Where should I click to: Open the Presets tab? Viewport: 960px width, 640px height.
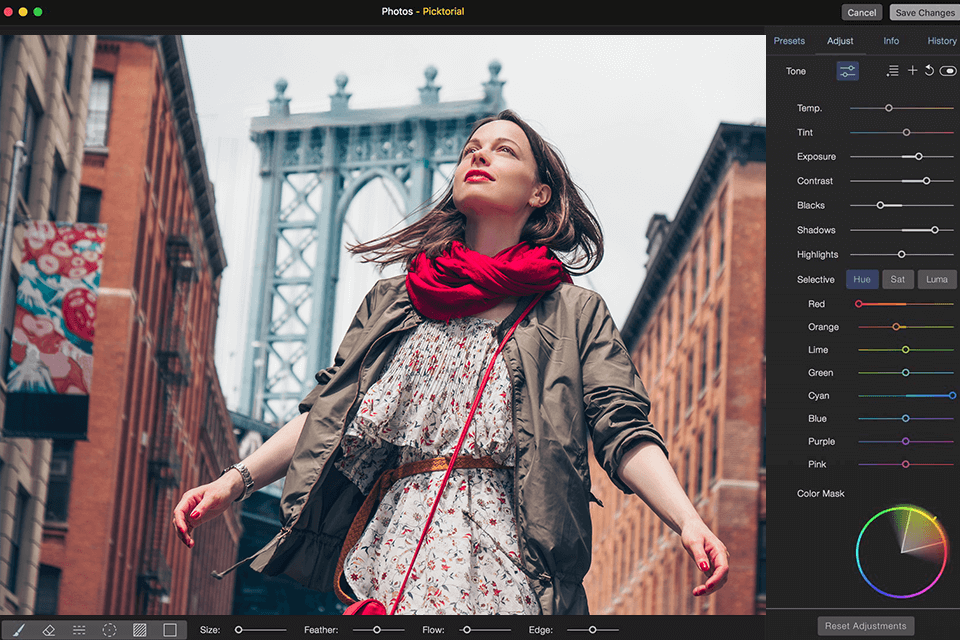789,41
